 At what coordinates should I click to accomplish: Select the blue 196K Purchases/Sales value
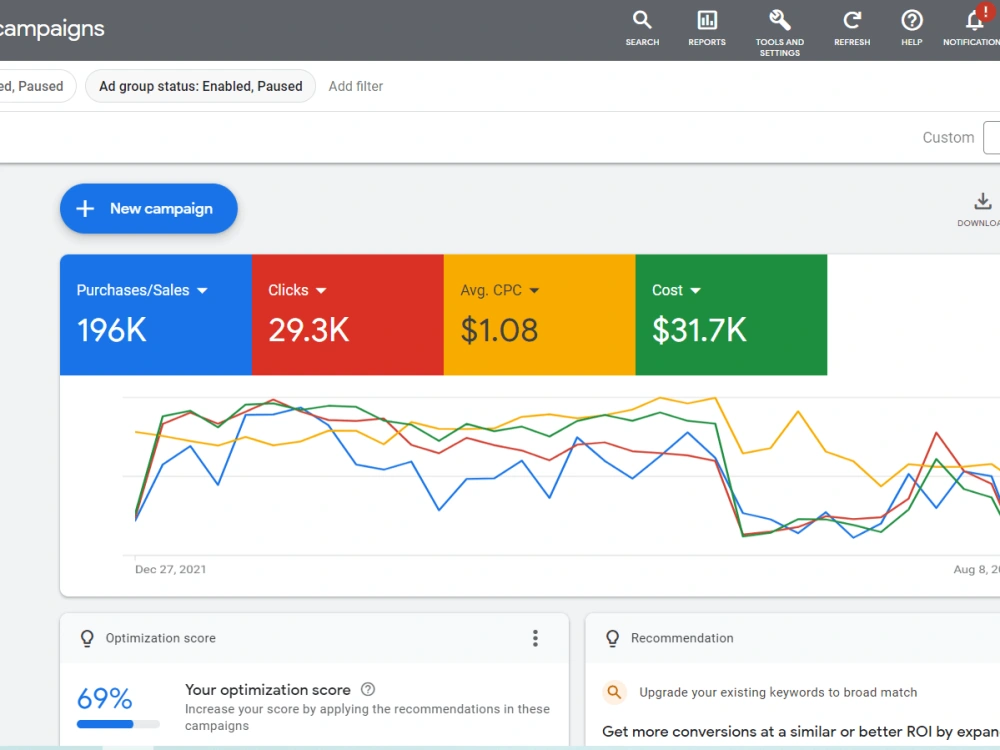click(x=112, y=330)
